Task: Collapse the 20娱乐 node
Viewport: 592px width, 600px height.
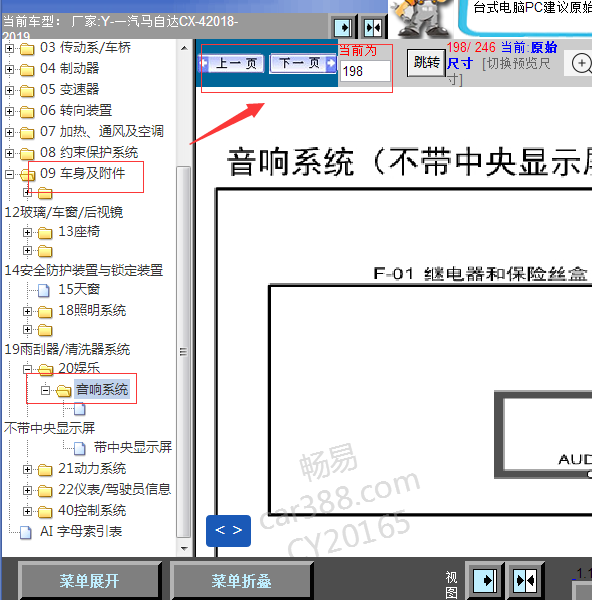Action: (x=27, y=369)
